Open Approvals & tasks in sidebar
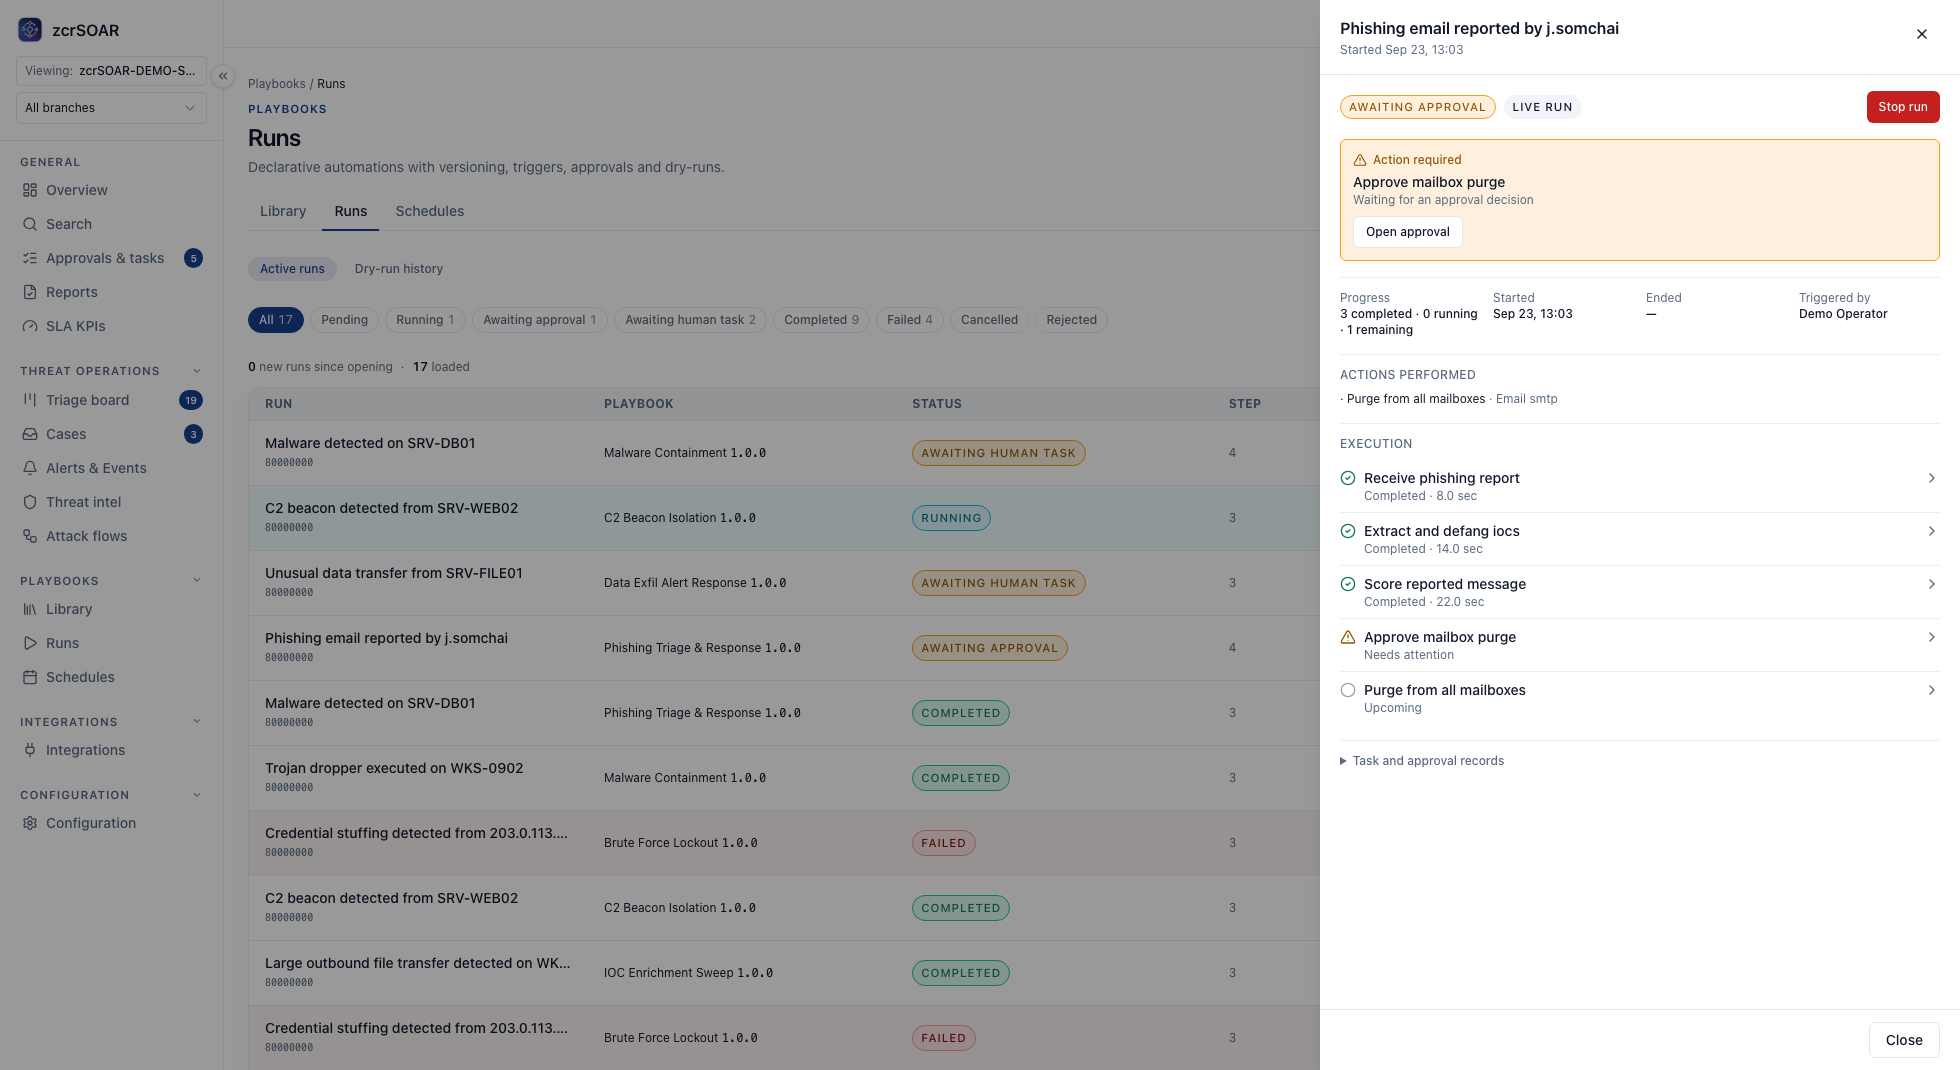This screenshot has width=1960, height=1070. (x=111, y=258)
